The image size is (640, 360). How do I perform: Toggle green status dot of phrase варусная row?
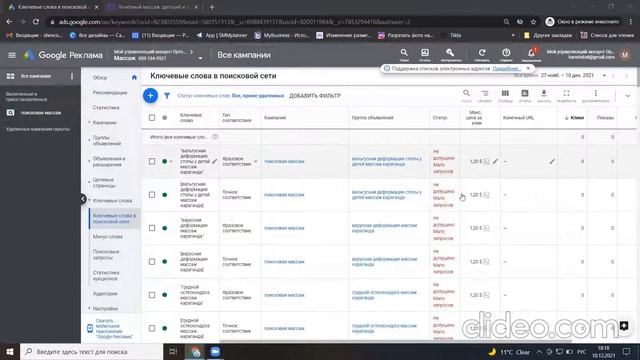[x=164, y=228]
